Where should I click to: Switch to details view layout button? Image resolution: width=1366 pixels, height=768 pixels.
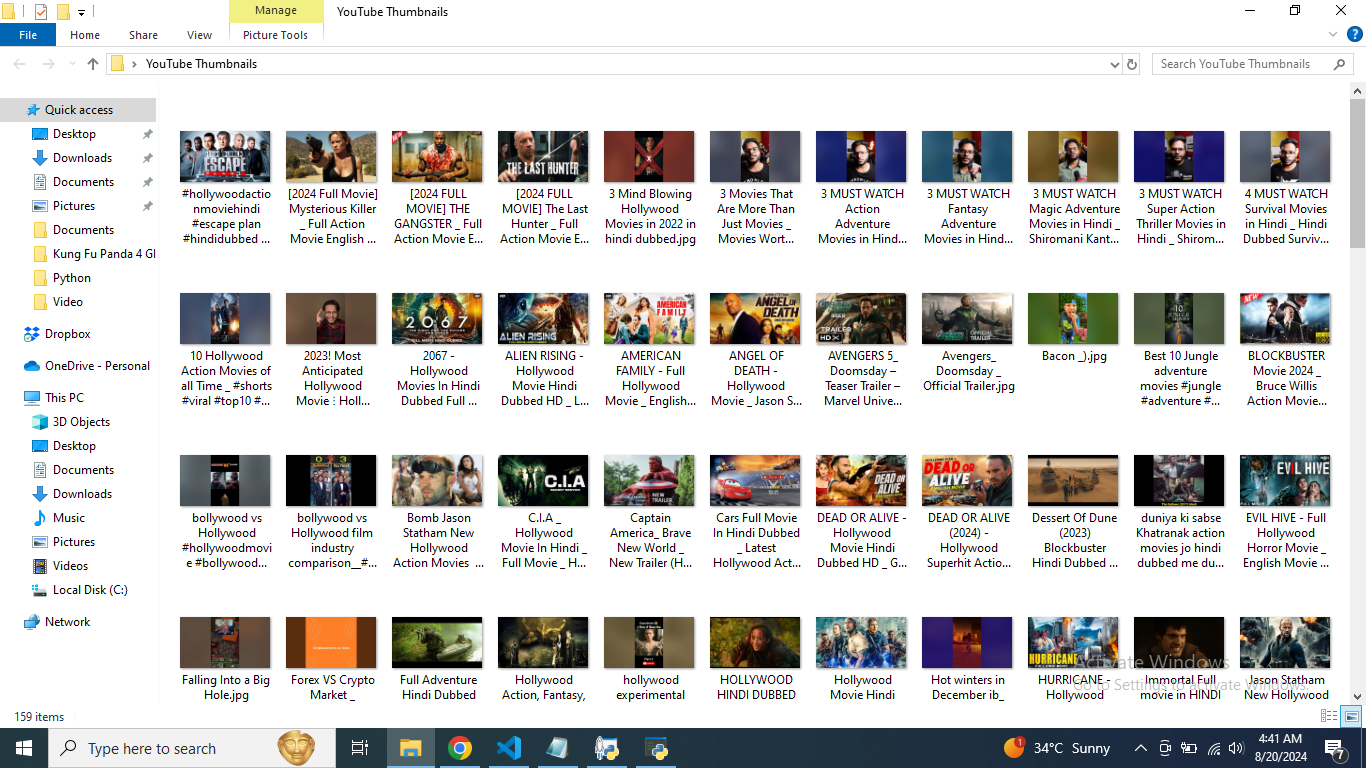(1329, 716)
